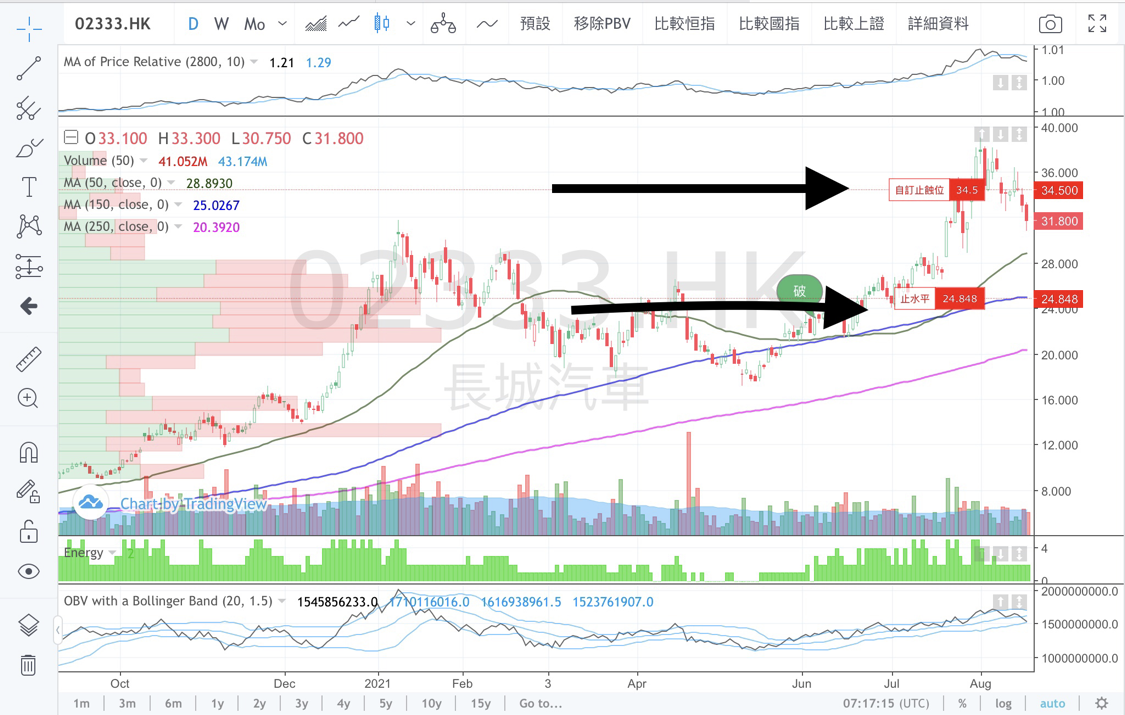Screen dimensions: 1125x715
Task: Collapse the main chart legend minus box
Action: [x=70, y=137]
